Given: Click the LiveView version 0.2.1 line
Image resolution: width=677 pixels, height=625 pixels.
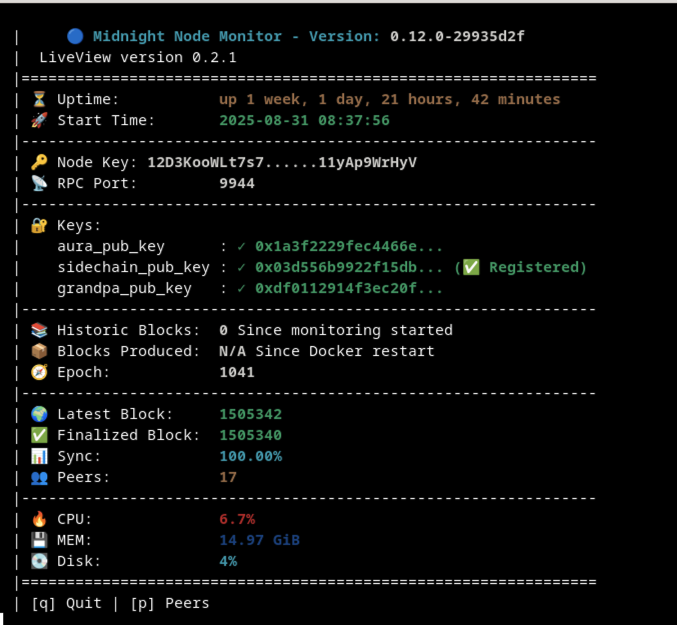Looking at the screenshot, I should pos(138,57).
